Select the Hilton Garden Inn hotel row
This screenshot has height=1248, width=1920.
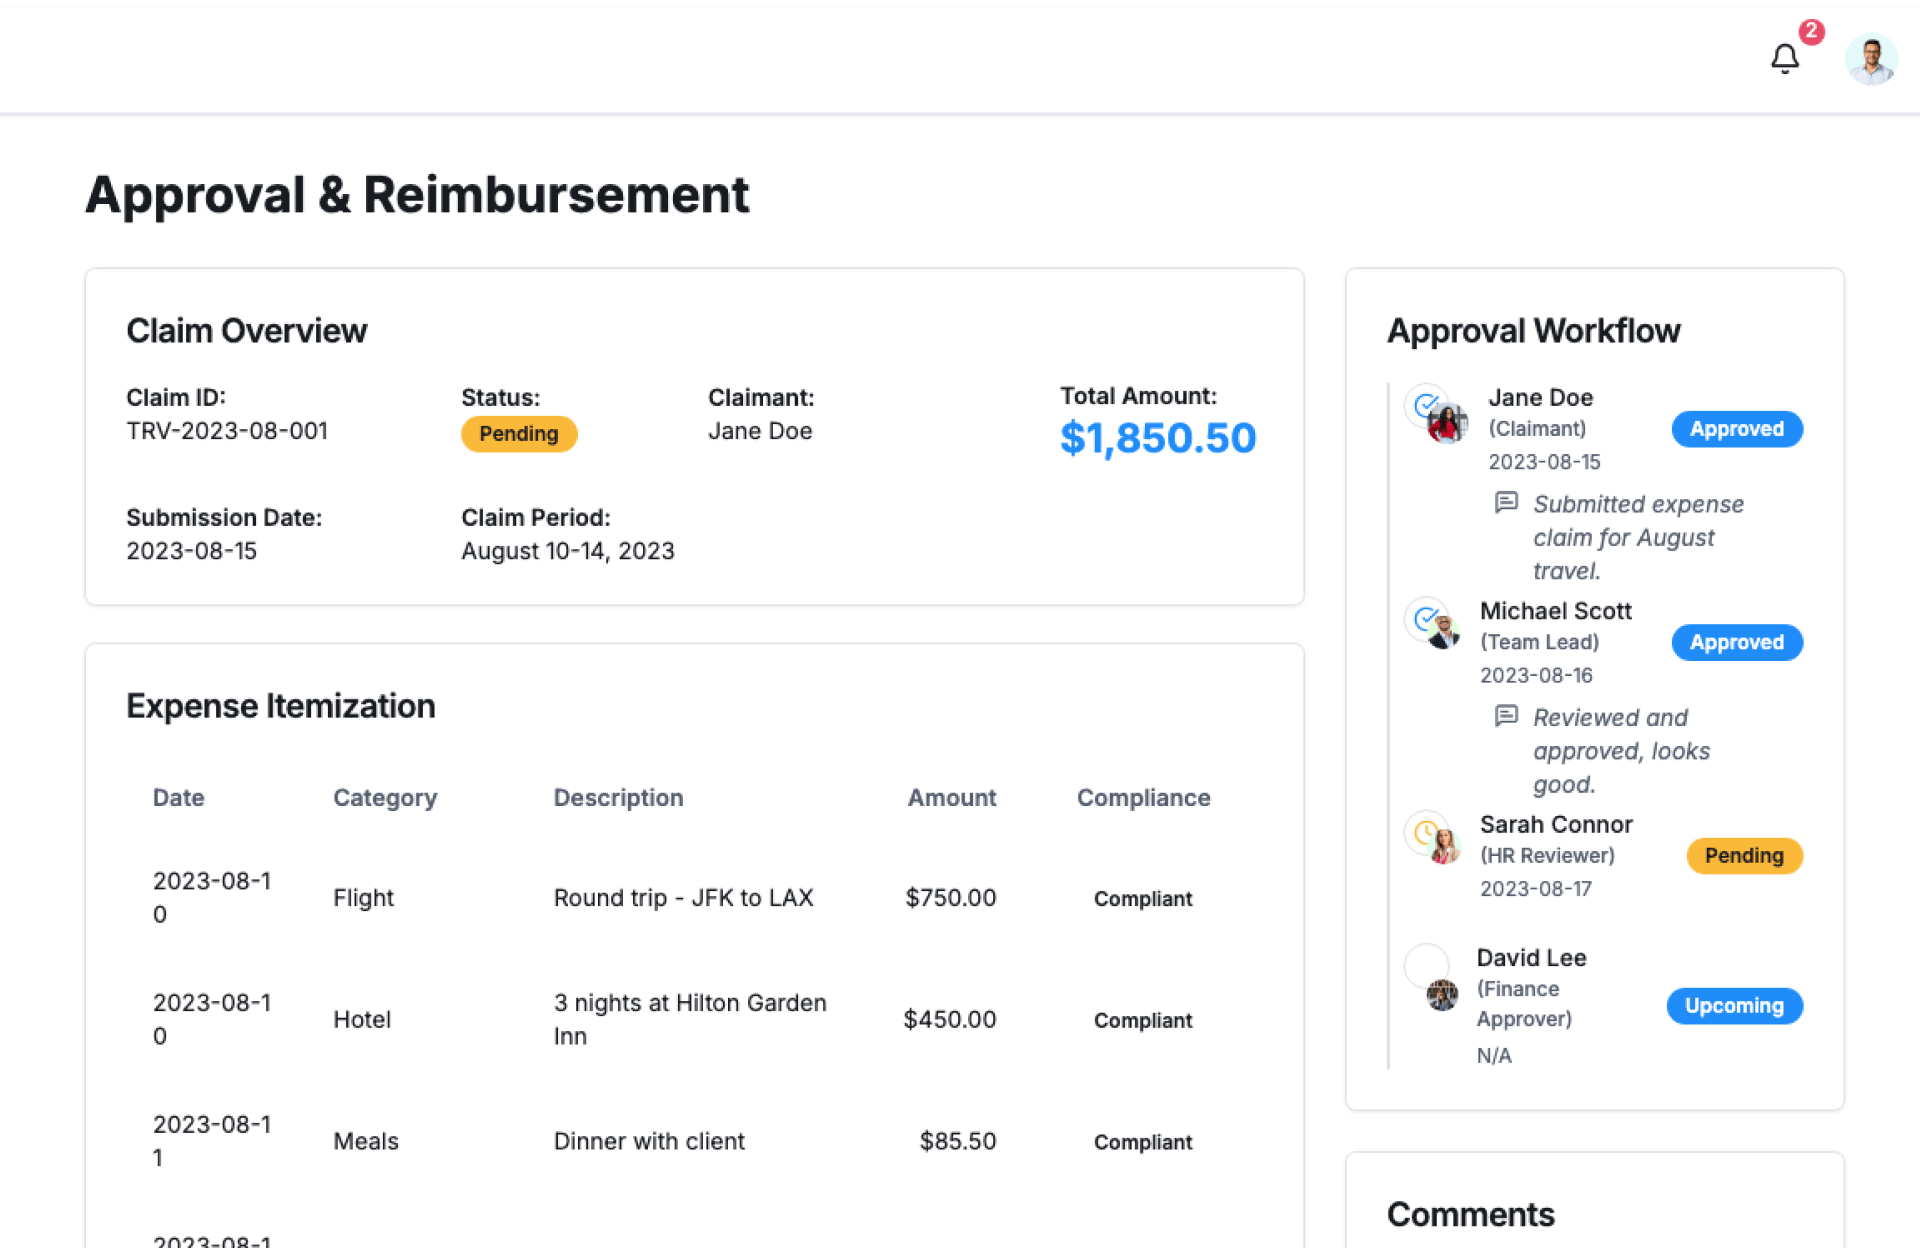[689, 1020]
